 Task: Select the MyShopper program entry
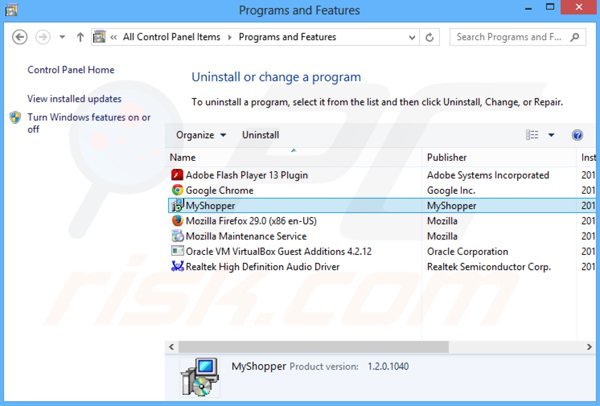[382, 205]
